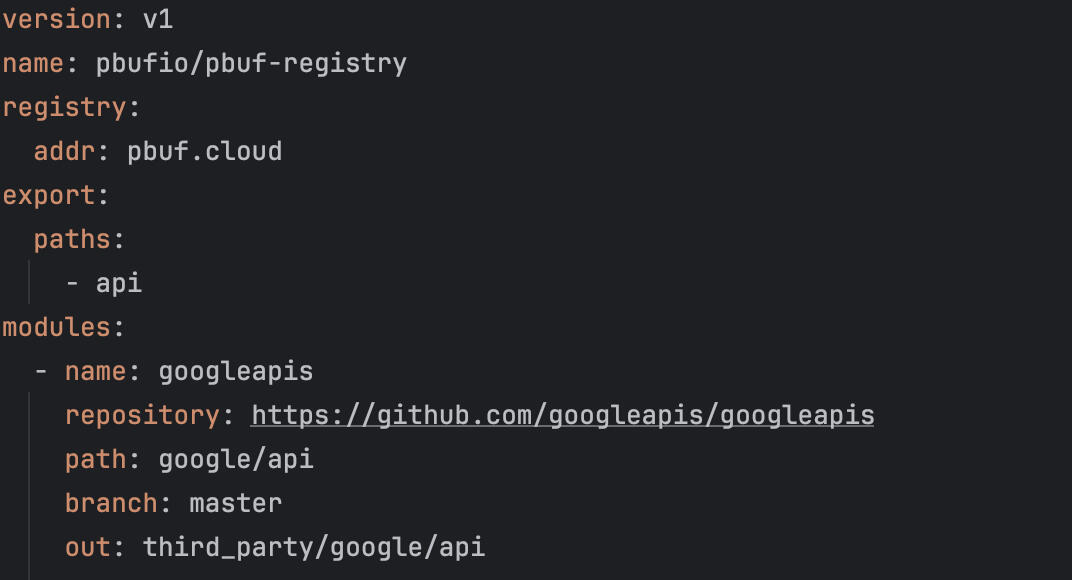The image size is (1072, 580).
Task: Place cursor on the "v1" value
Action: pyautogui.click(x=158, y=19)
